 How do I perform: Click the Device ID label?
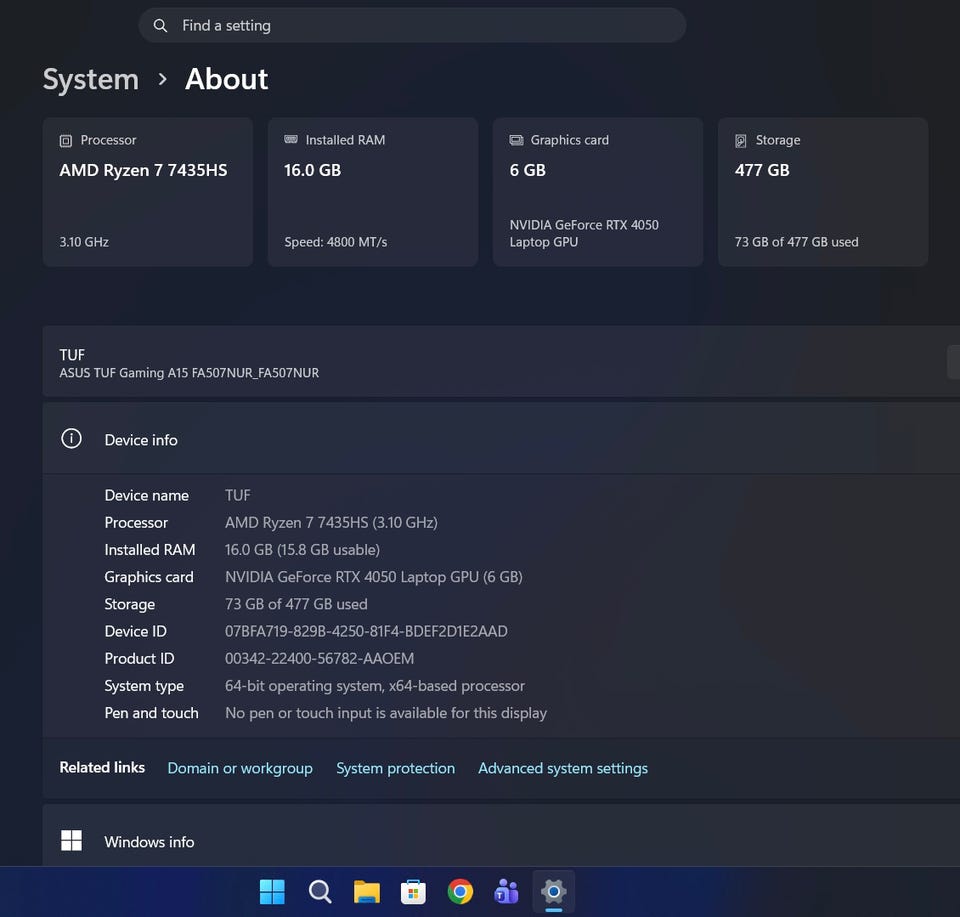pyautogui.click(x=135, y=631)
